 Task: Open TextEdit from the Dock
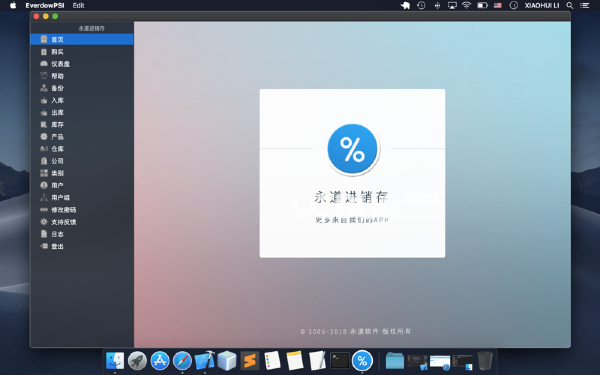(x=317, y=360)
